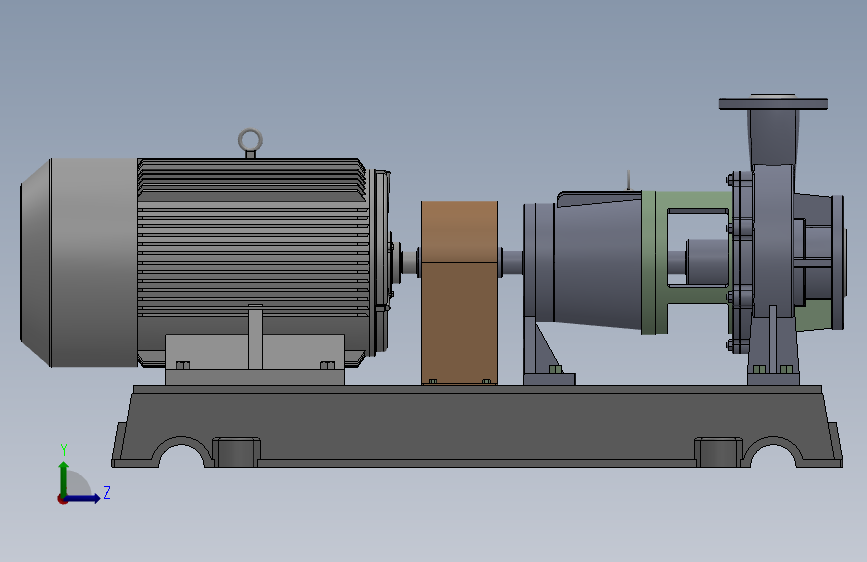867x562 pixels.
Task: Select the left anchor boss on the base
Action: click(237, 452)
